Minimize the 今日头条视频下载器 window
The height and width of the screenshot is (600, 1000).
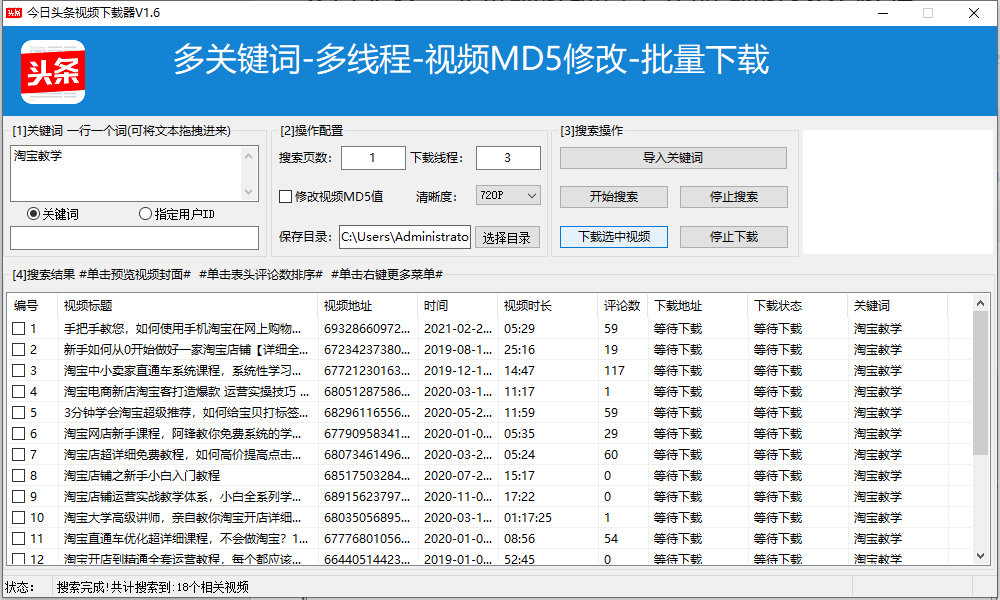tap(883, 13)
